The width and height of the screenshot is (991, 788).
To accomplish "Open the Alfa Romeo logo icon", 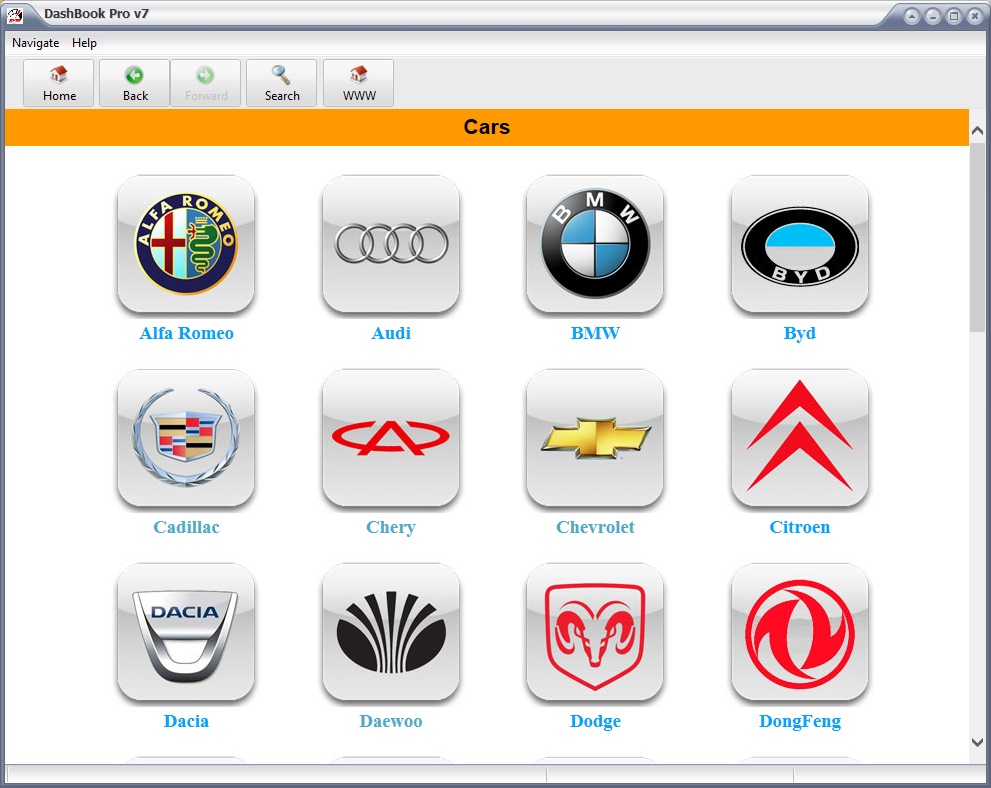I will 186,244.
